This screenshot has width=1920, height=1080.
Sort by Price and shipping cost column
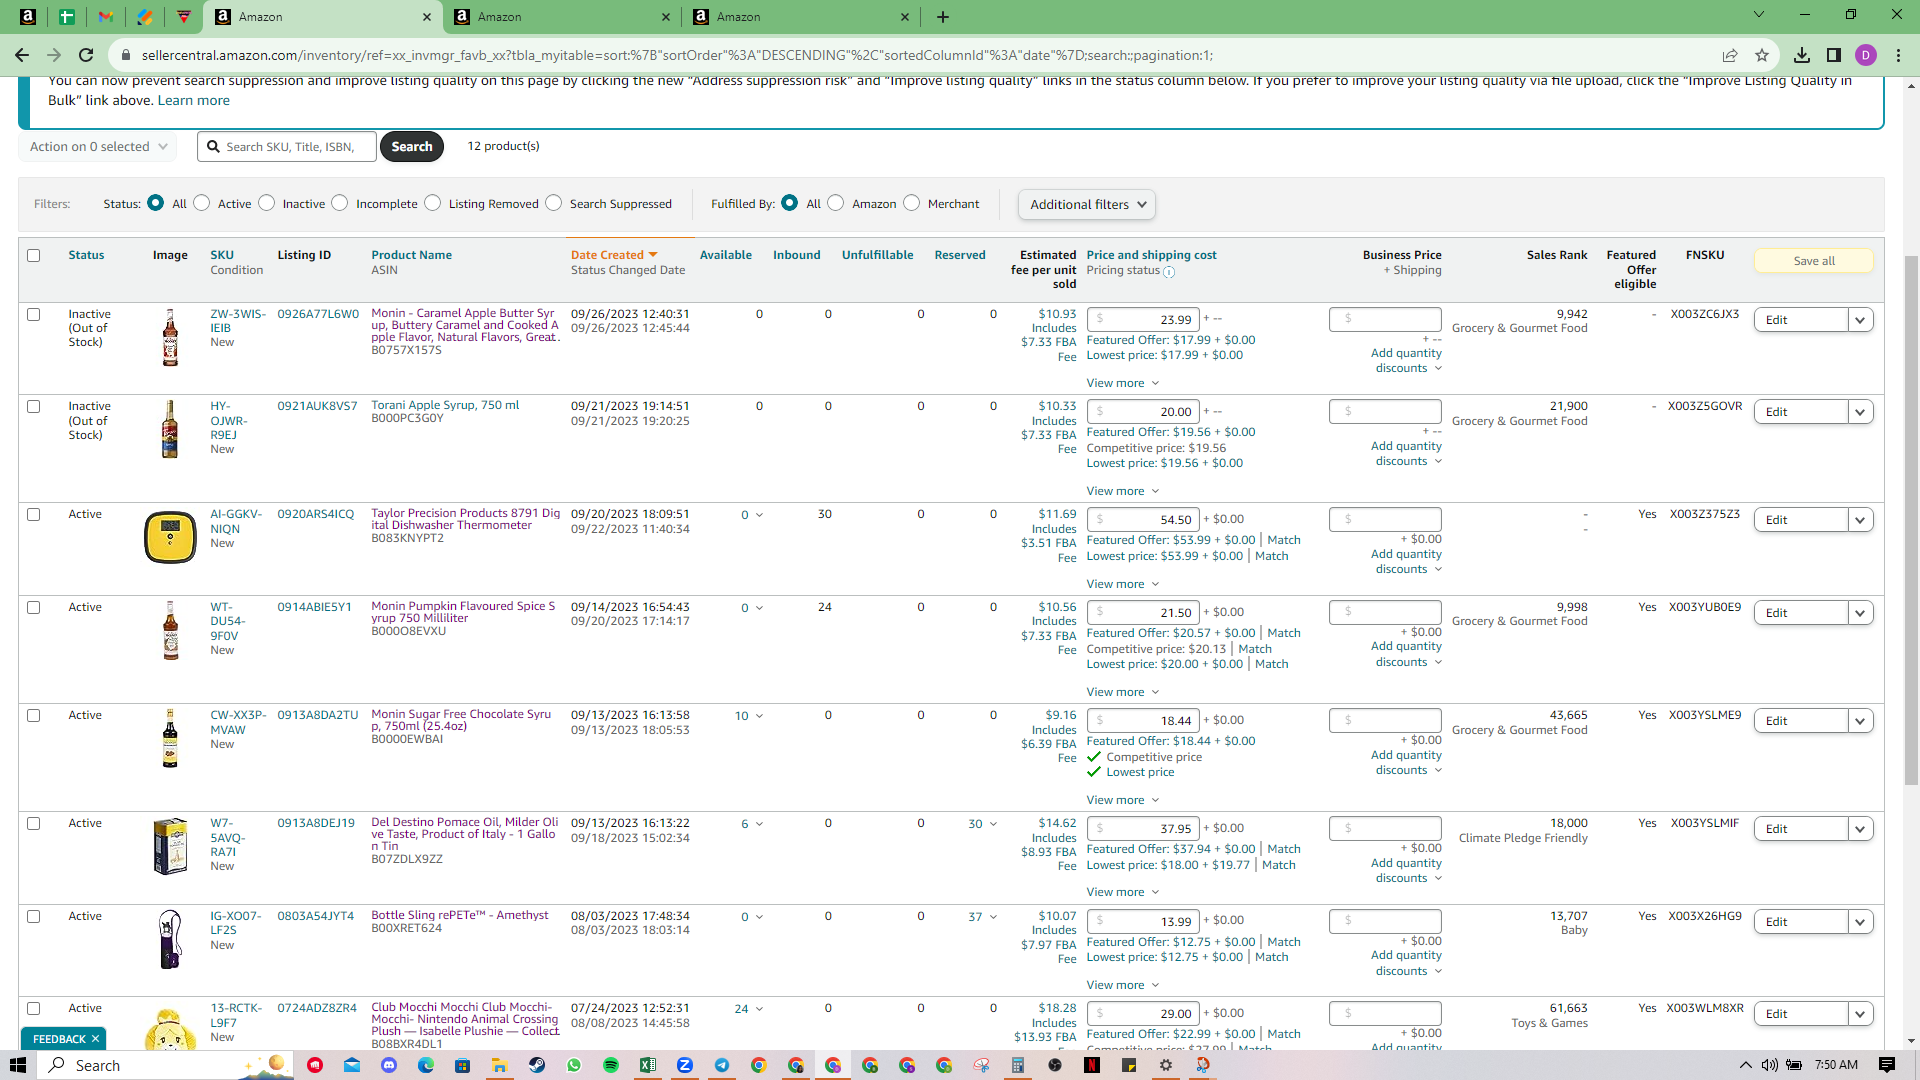point(1151,255)
